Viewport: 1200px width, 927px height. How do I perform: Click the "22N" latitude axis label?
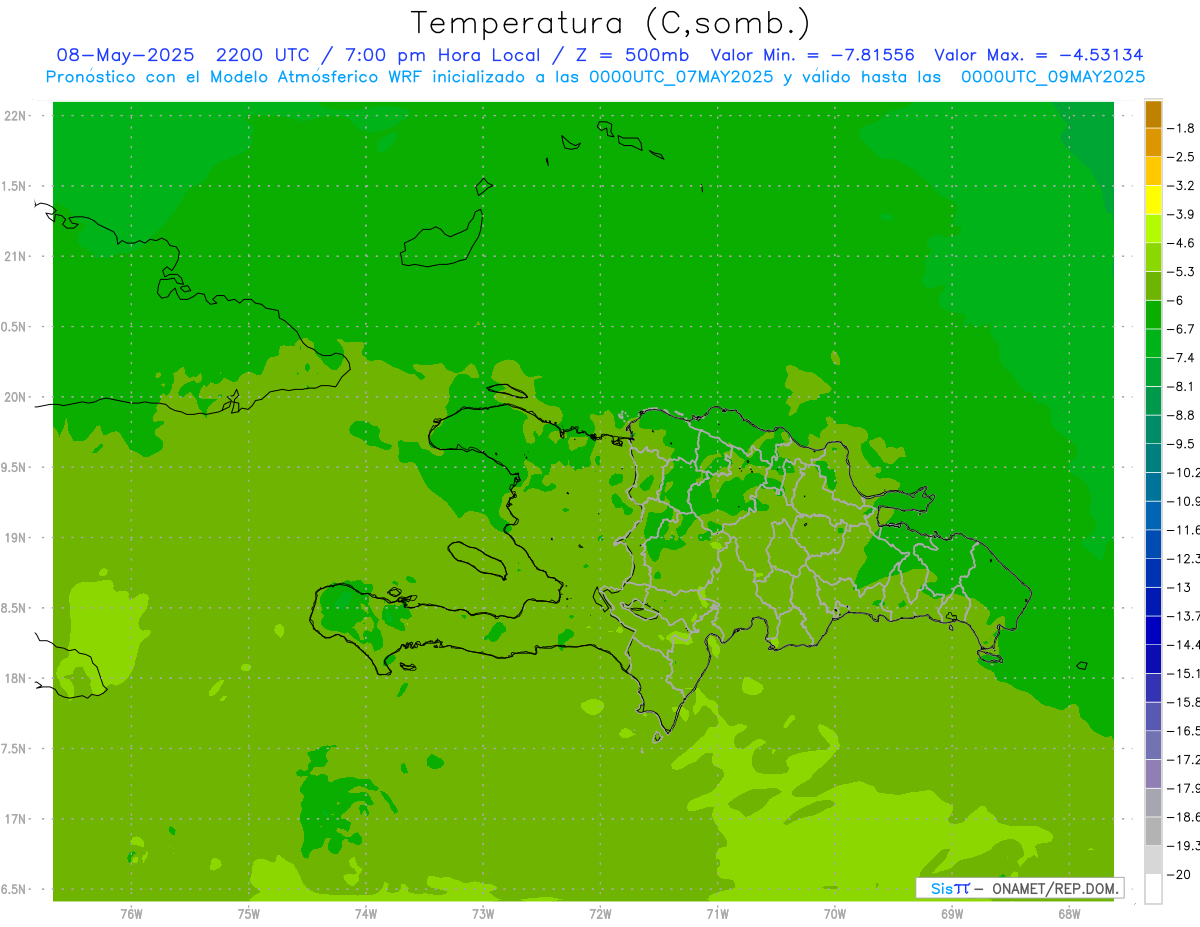click(15, 116)
